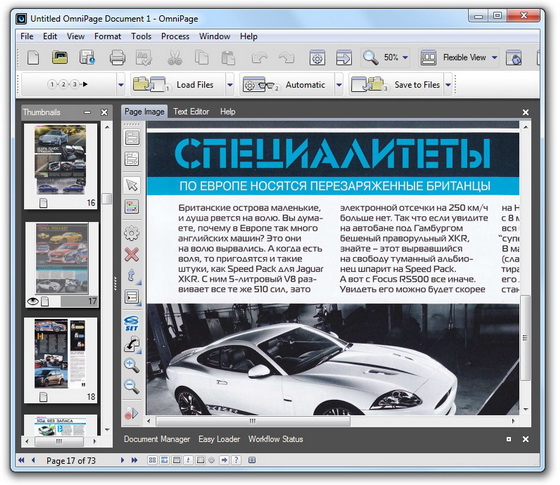Click the Undo arrow icon
Screen dimensions: 560x485
[259, 58]
